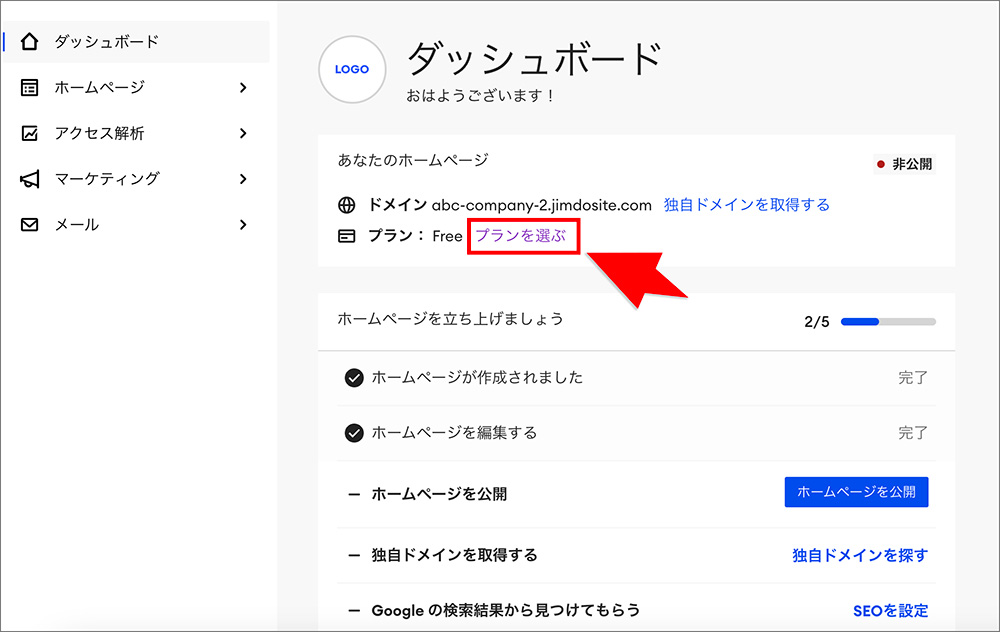The height and width of the screenshot is (632, 1000).
Task: Click the 完了 label for ホームページを編集する
Action: (913, 433)
